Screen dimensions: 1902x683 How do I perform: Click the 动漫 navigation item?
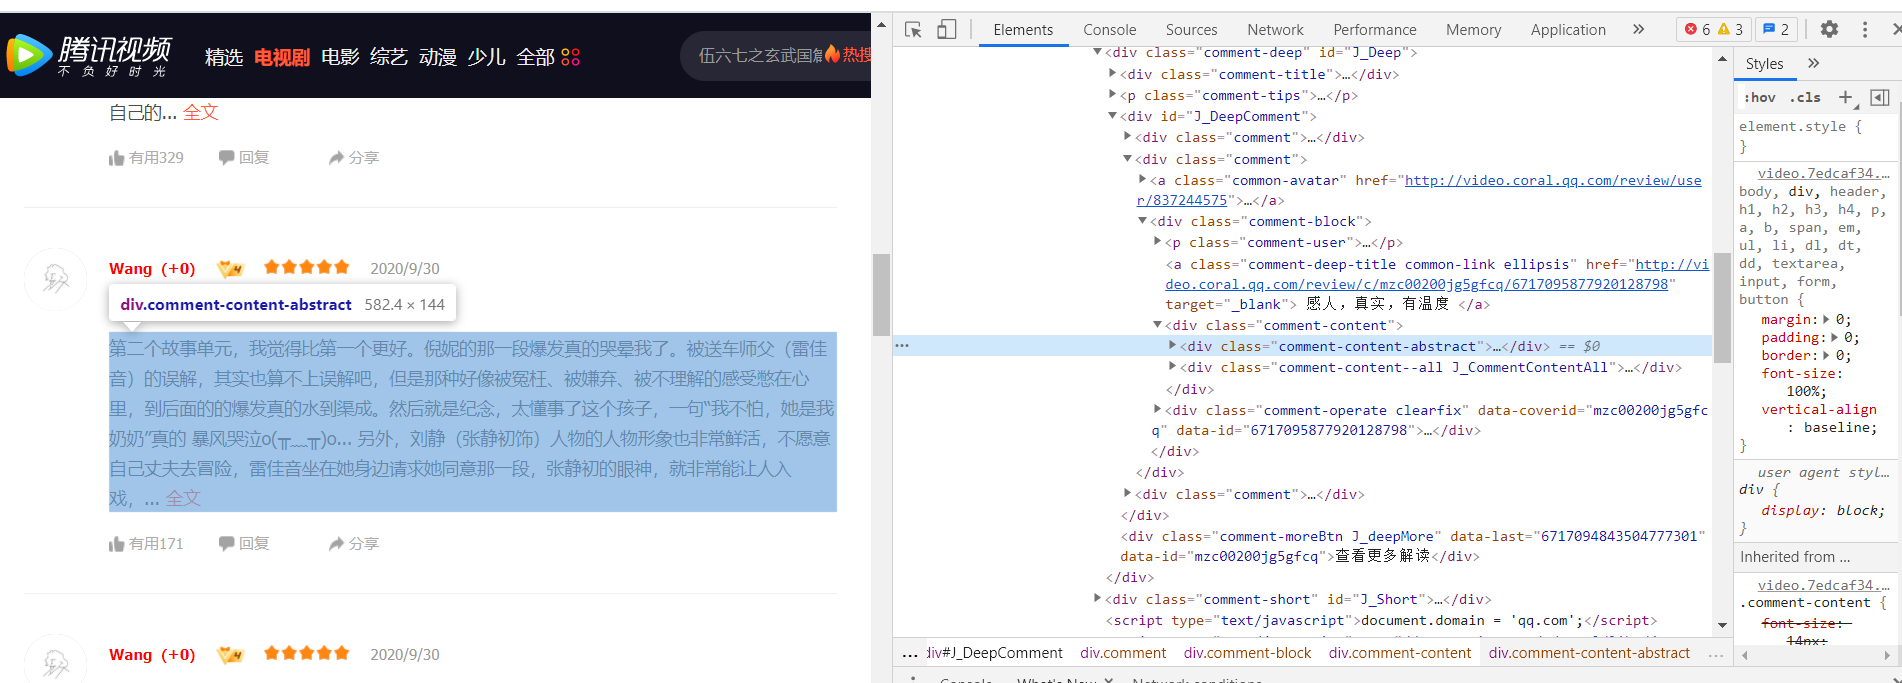[438, 57]
